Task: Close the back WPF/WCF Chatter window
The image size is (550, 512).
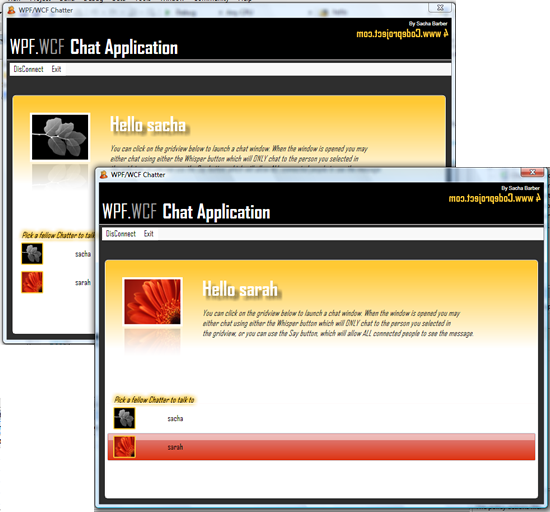Action: coord(440,7)
